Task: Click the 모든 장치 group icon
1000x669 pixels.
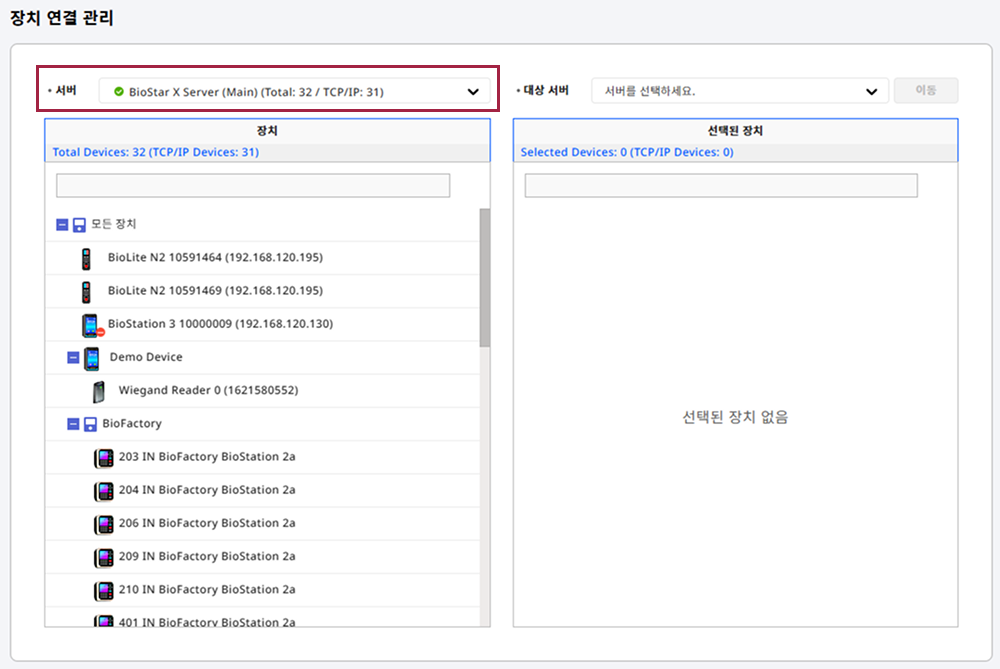Action: pyautogui.click(x=80, y=225)
